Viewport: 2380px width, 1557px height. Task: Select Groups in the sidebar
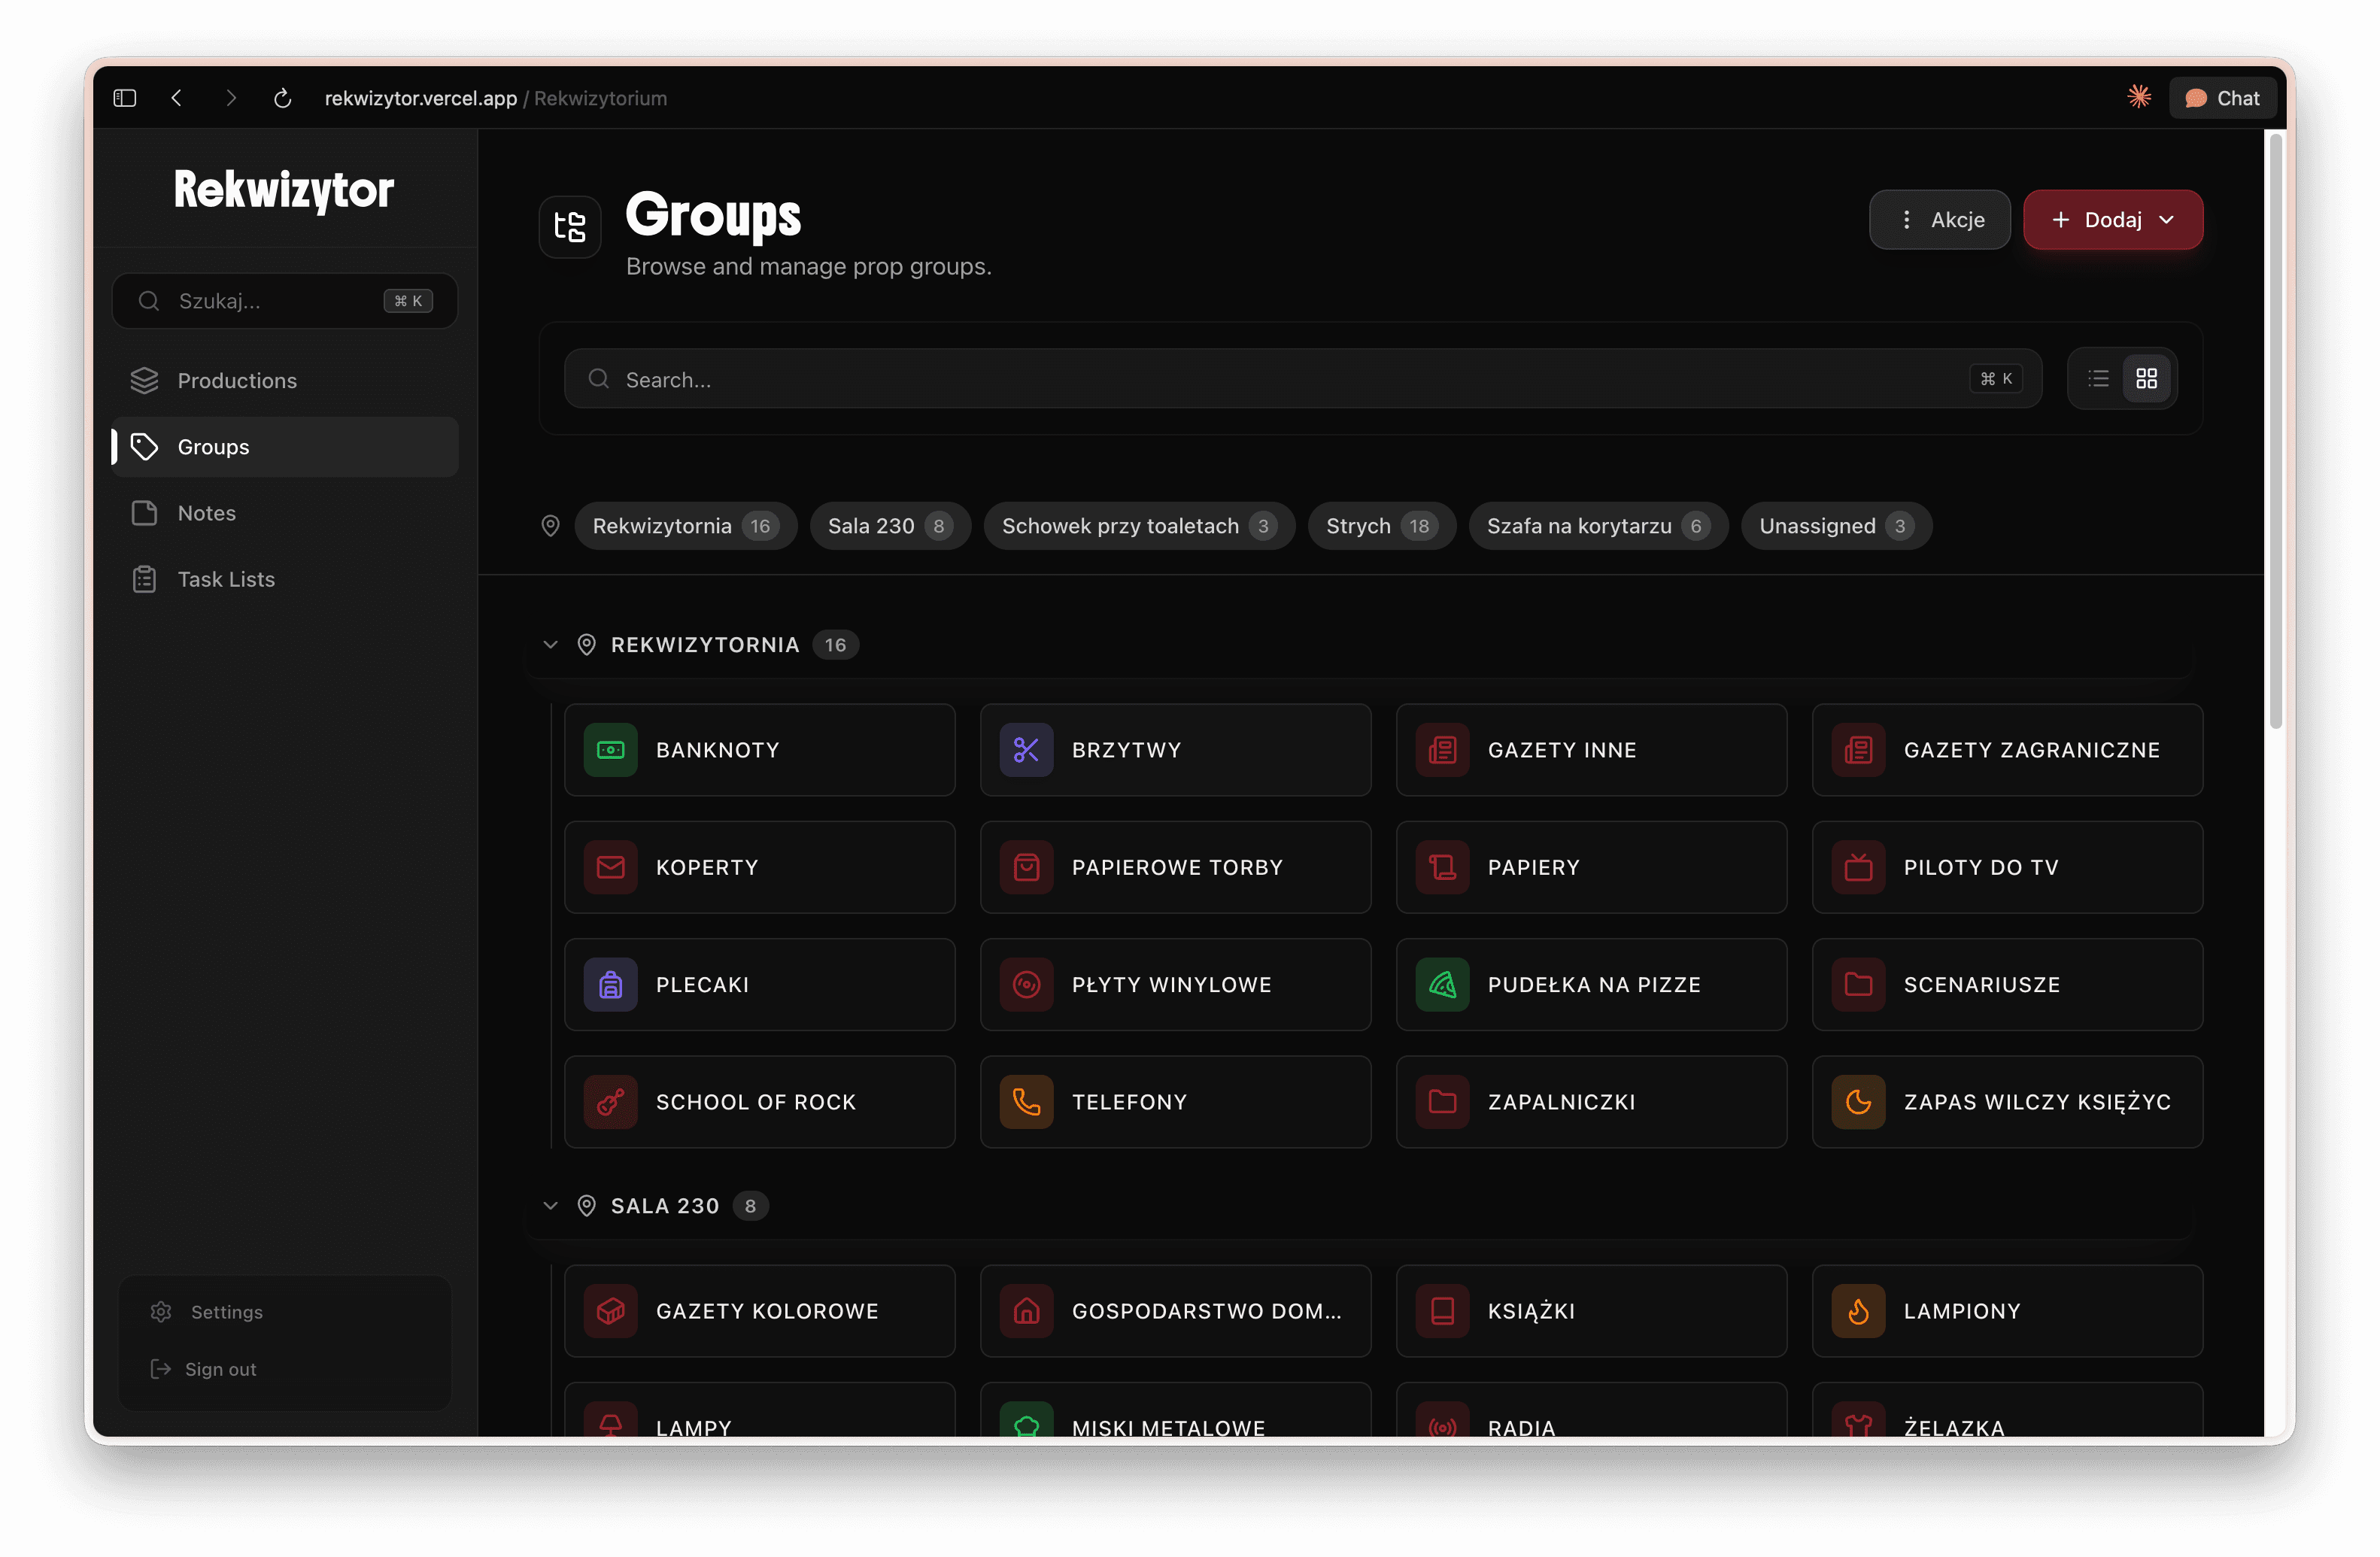pos(285,447)
